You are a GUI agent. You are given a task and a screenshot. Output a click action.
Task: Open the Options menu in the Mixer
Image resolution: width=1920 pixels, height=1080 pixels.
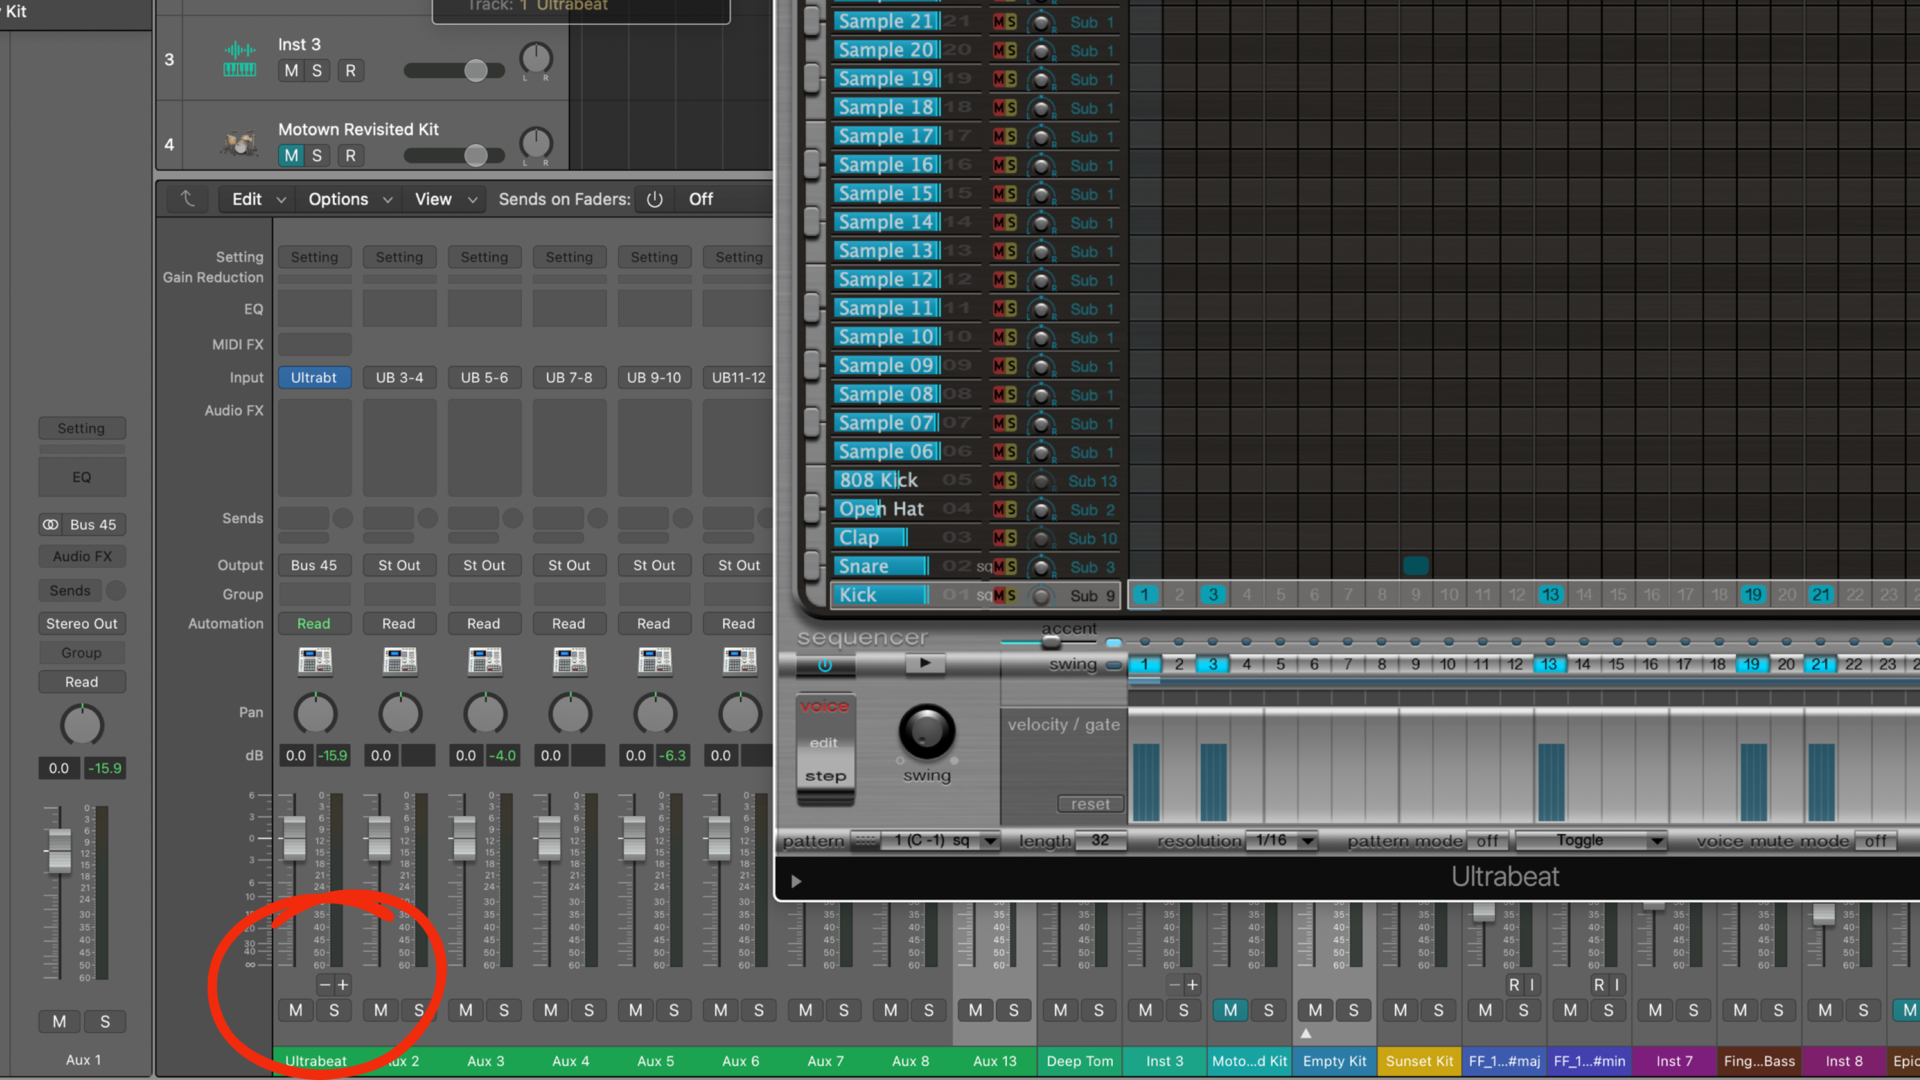337,199
